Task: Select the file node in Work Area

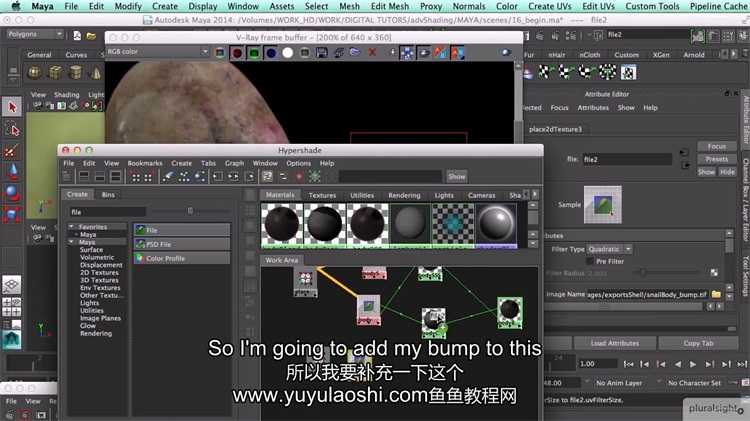Action: pos(368,310)
